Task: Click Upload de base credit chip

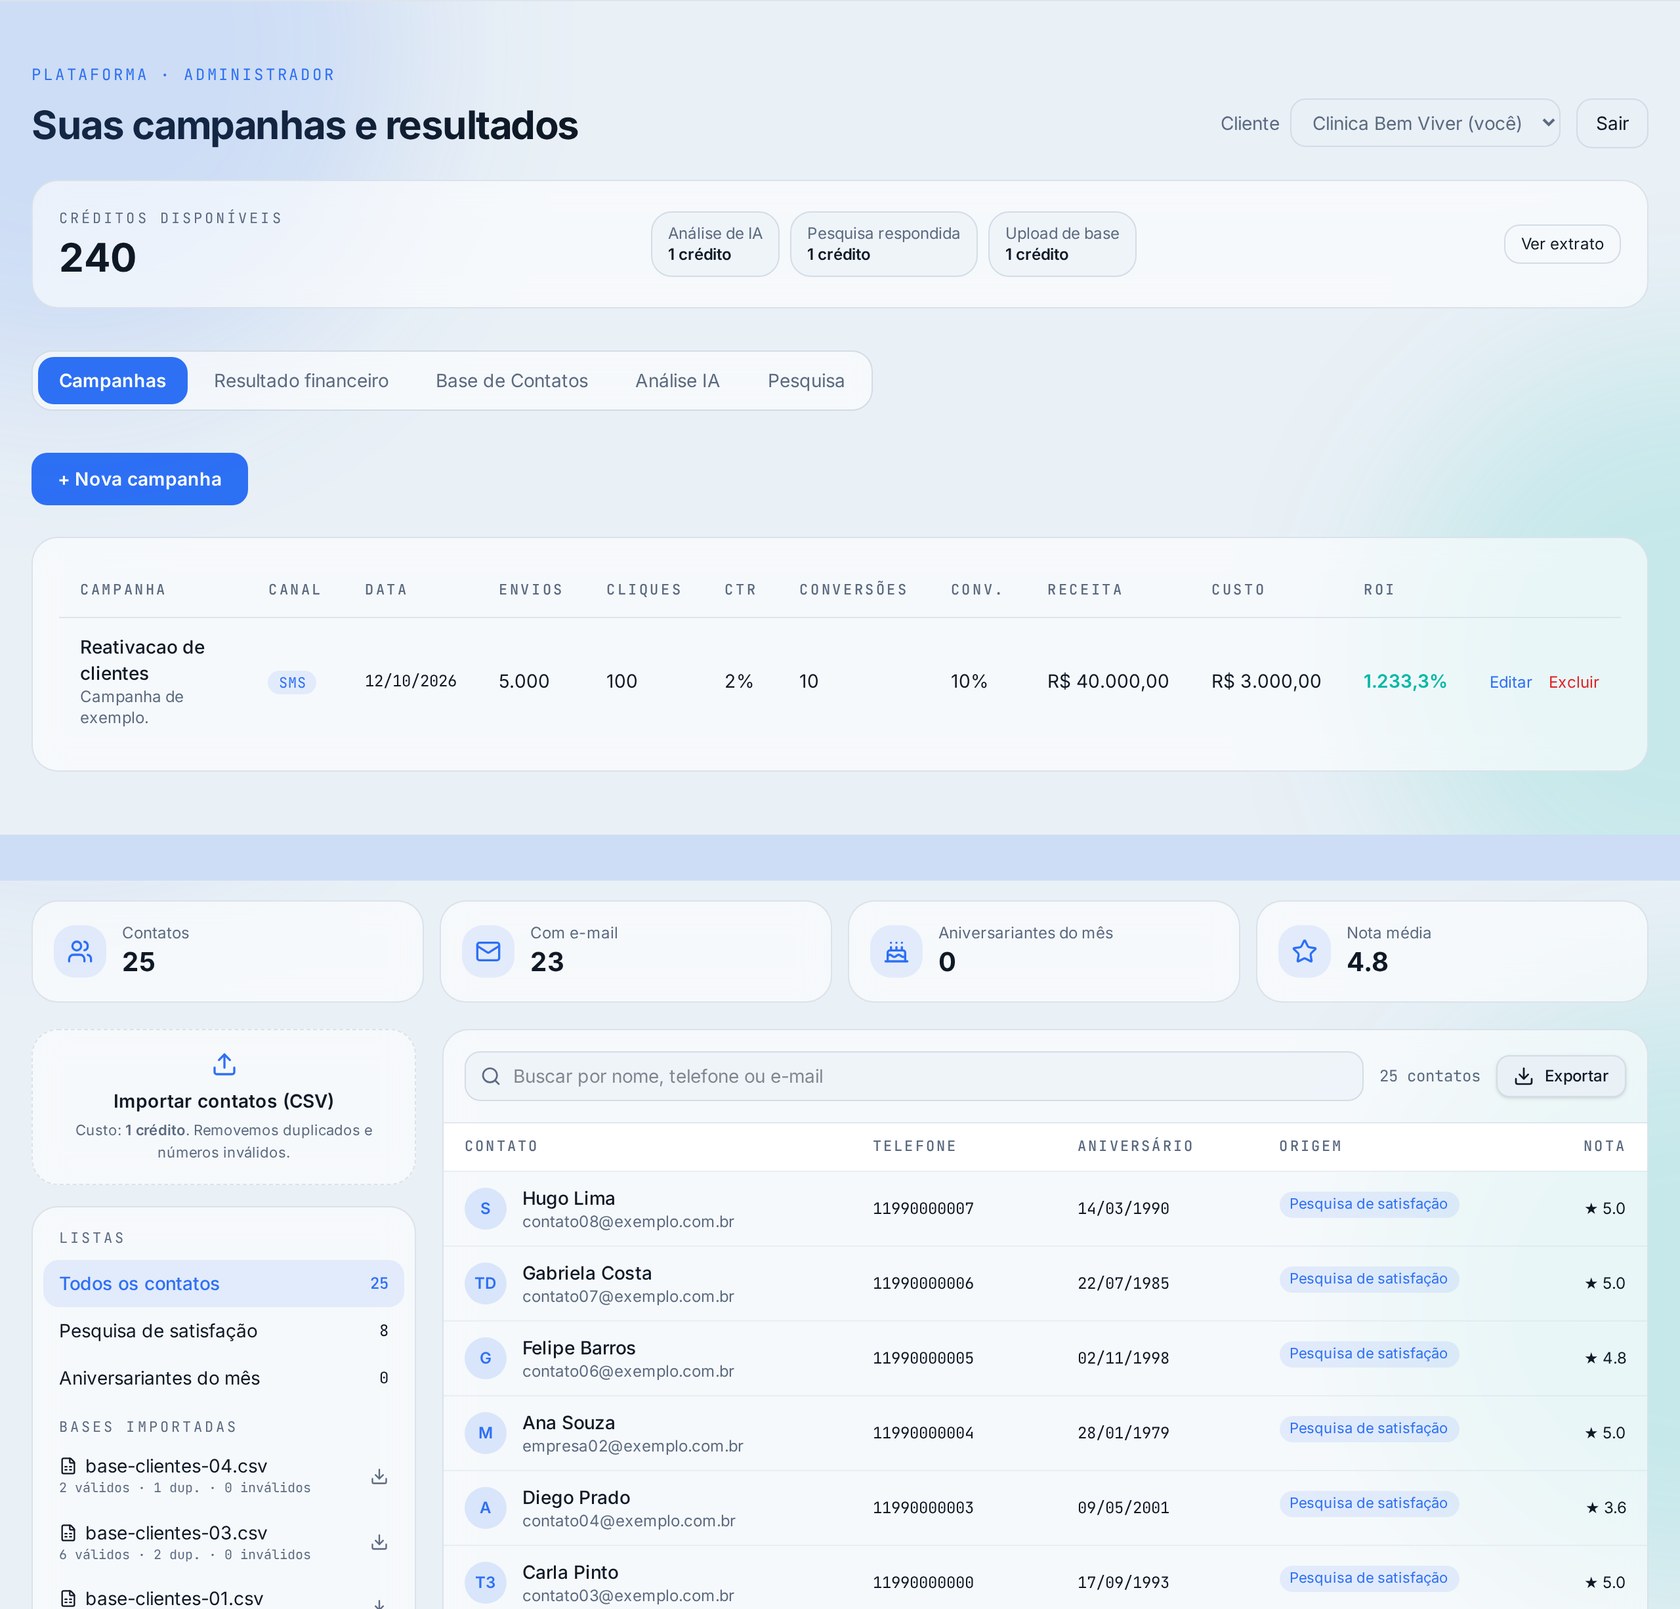Action: (x=1062, y=244)
